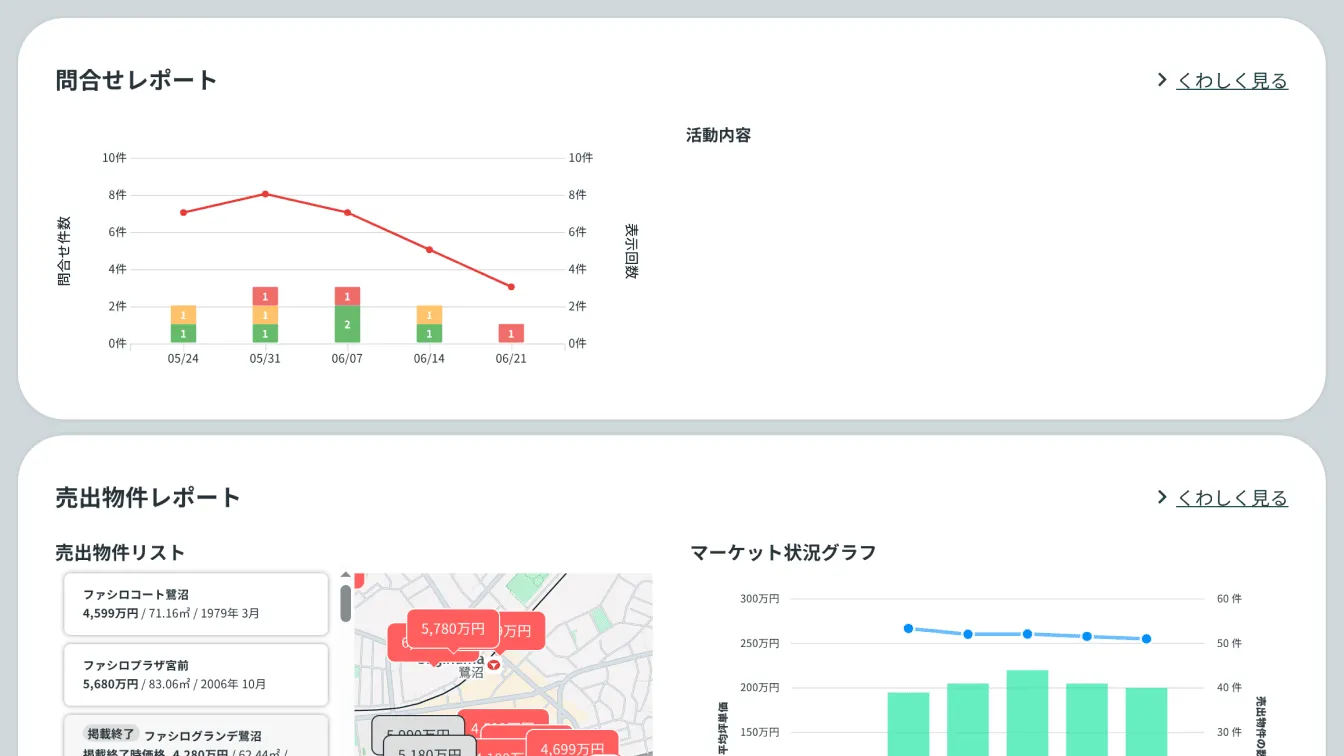The height and width of the screenshot is (756, 1344).
Task: Select the ファシロコート鷺沼 property card
Action: [196, 604]
